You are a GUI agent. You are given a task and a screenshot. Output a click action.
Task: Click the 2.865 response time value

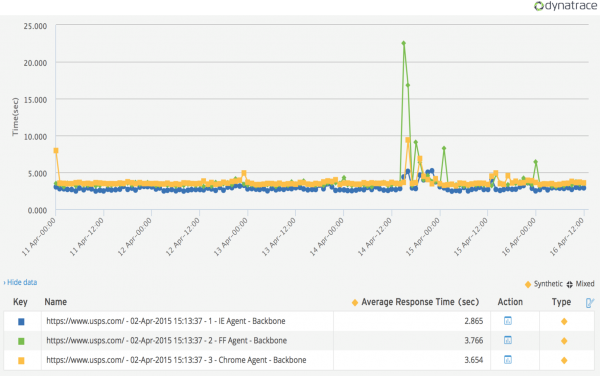[474, 321]
